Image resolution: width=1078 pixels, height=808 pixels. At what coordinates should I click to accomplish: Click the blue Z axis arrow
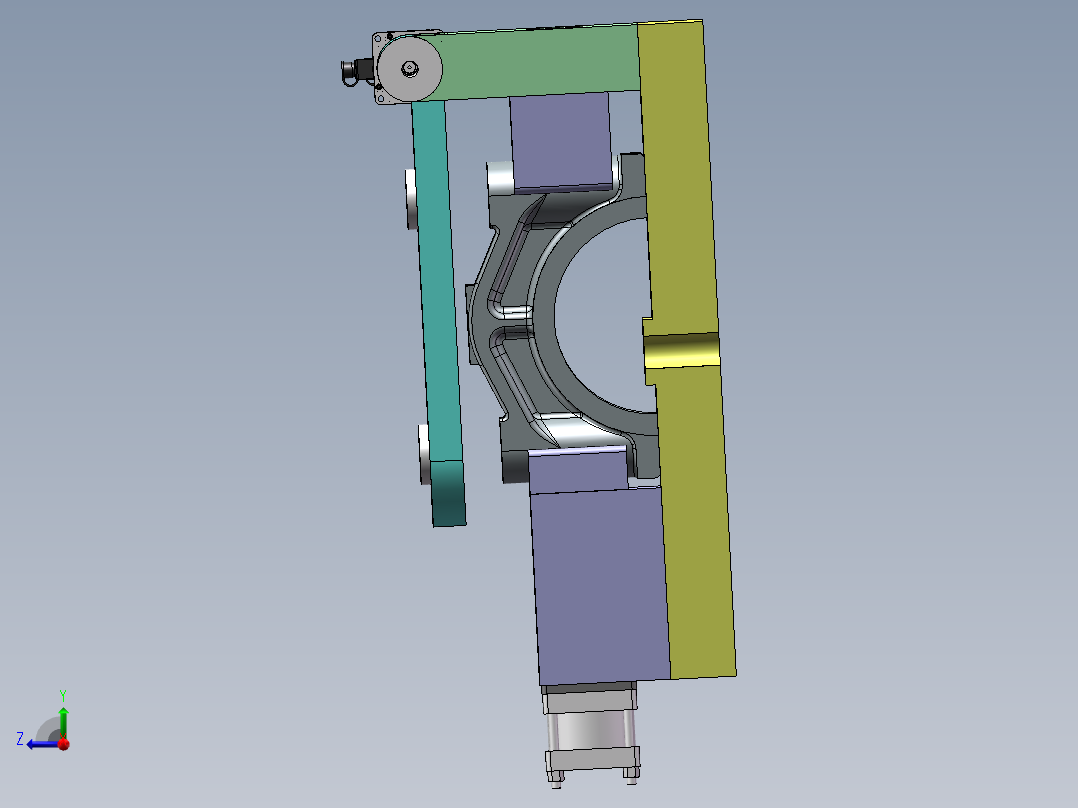40,745
